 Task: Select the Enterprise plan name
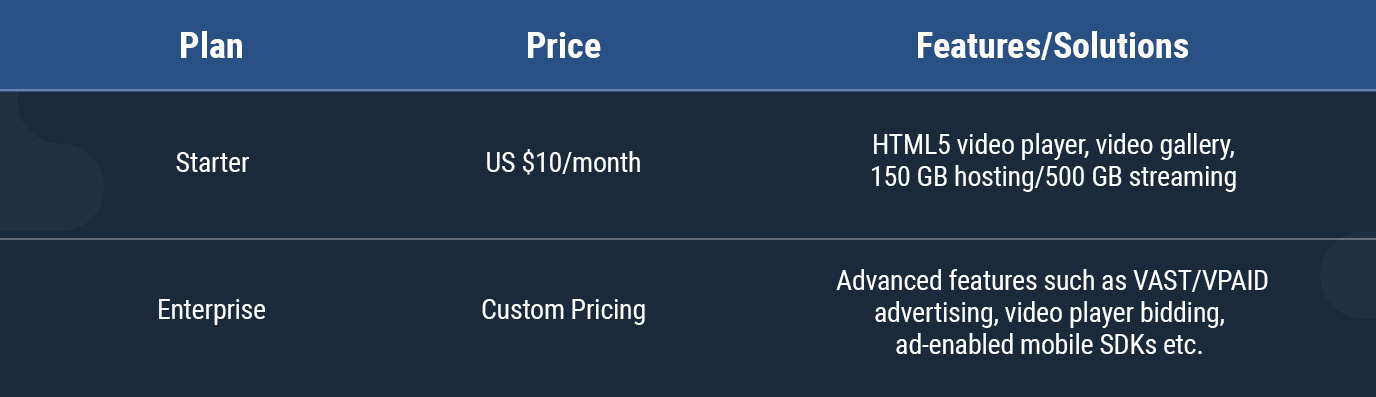pyautogui.click(x=212, y=310)
